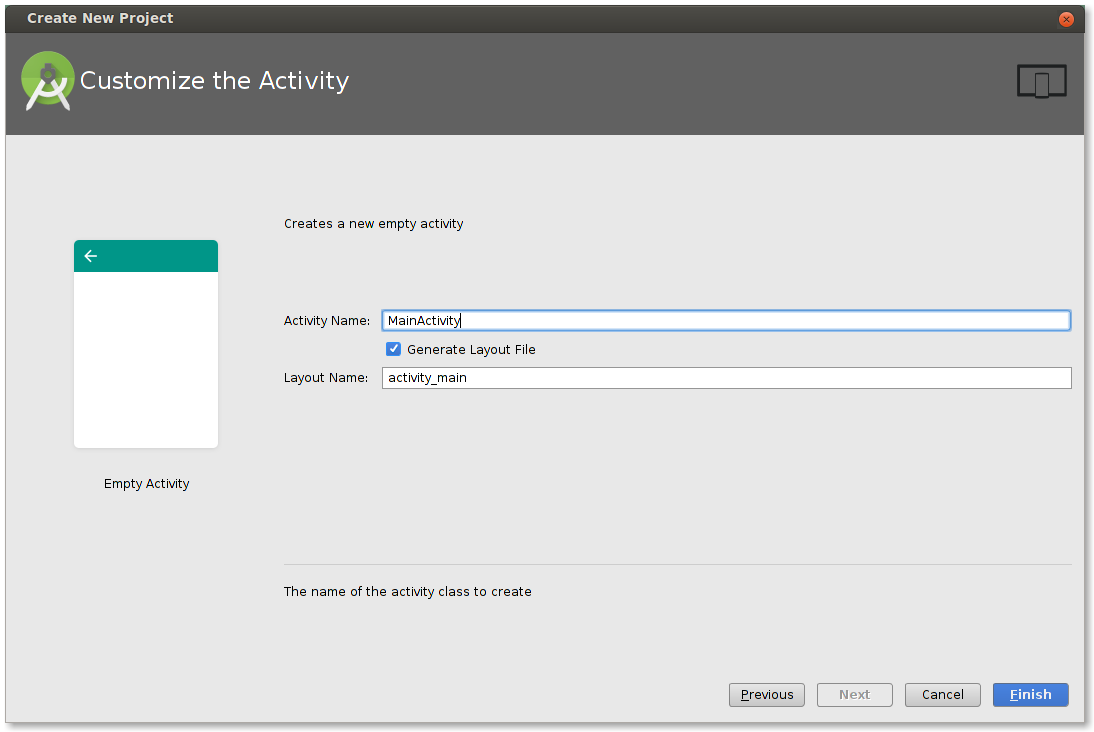Click the Layout Name text field
1094x732 pixels.
(x=726, y=378)
